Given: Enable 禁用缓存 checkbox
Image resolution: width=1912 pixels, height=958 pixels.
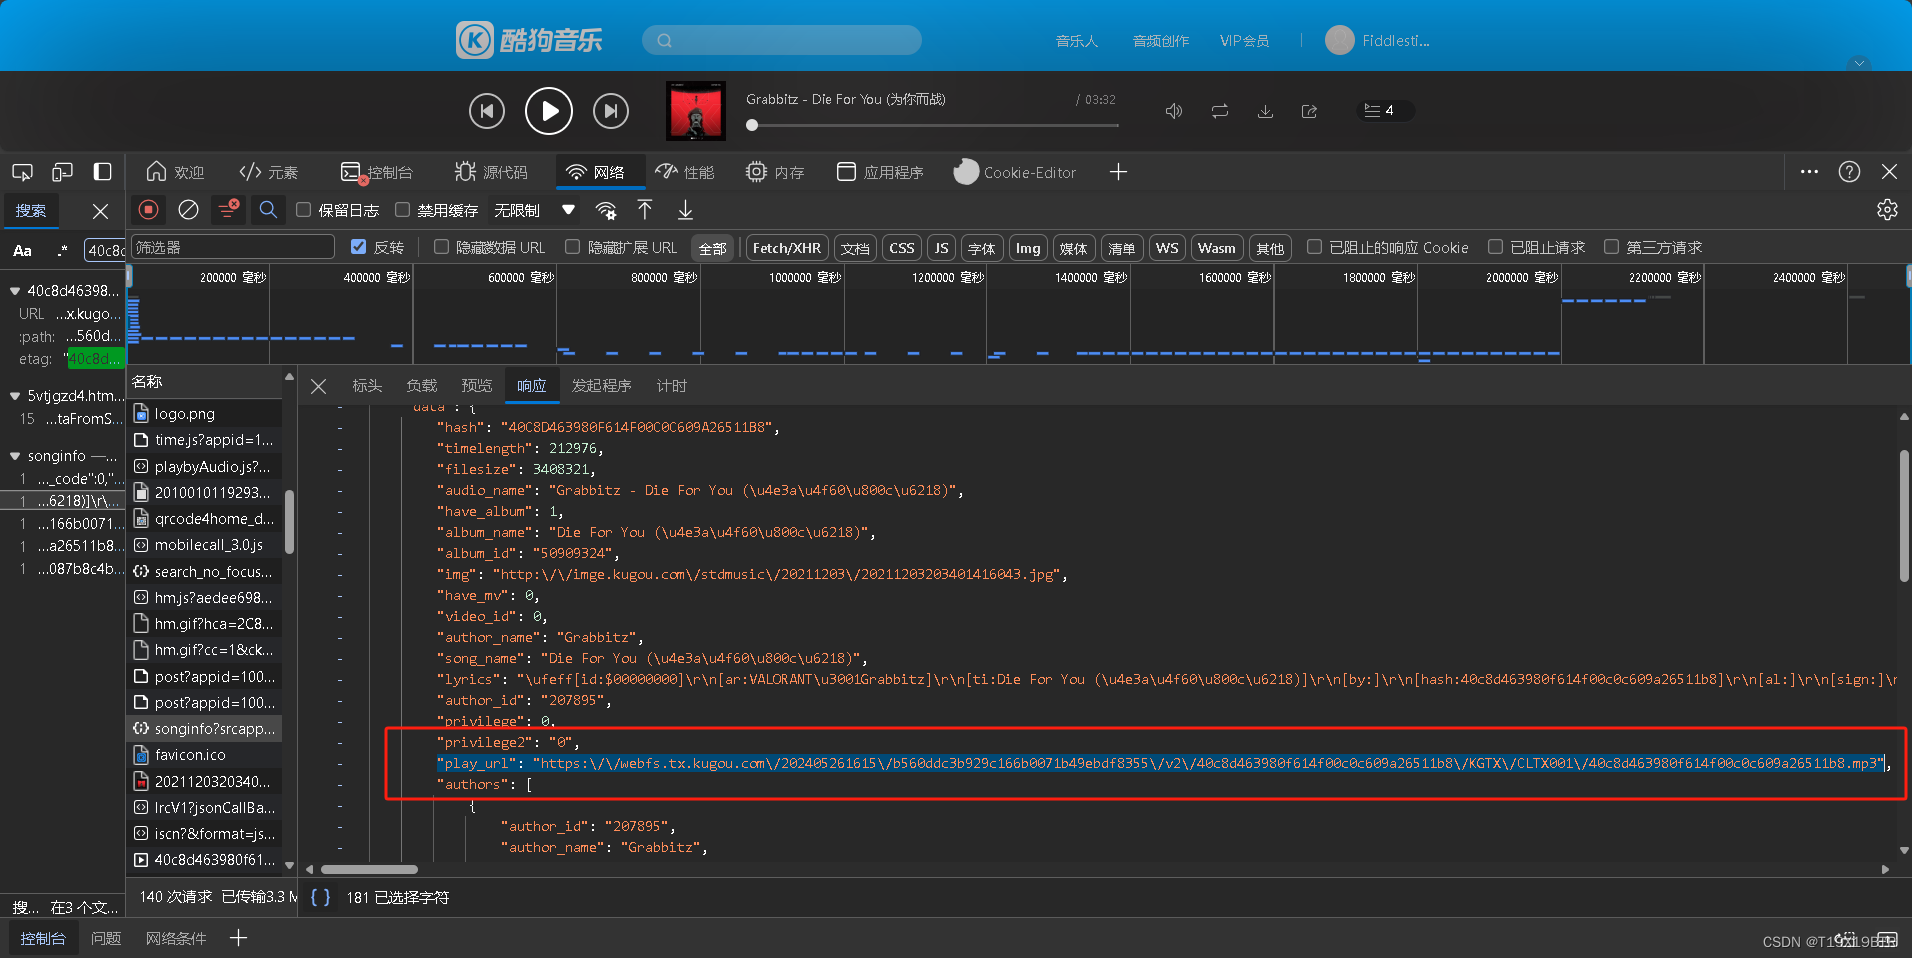Looking at the screenshot, I should tap(402, 210).
